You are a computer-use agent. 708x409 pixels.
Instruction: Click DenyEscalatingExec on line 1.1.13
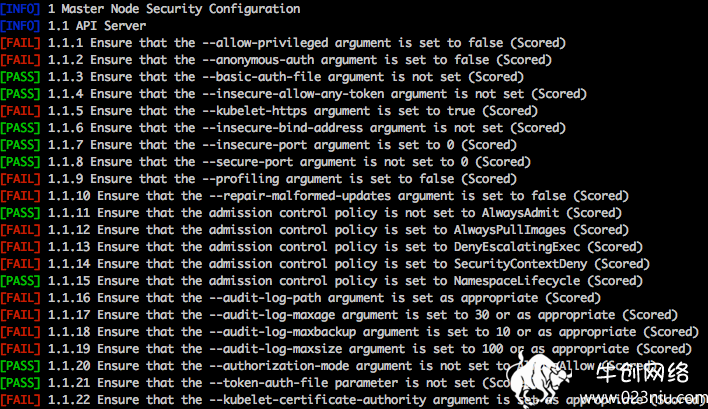click(517, 247)
